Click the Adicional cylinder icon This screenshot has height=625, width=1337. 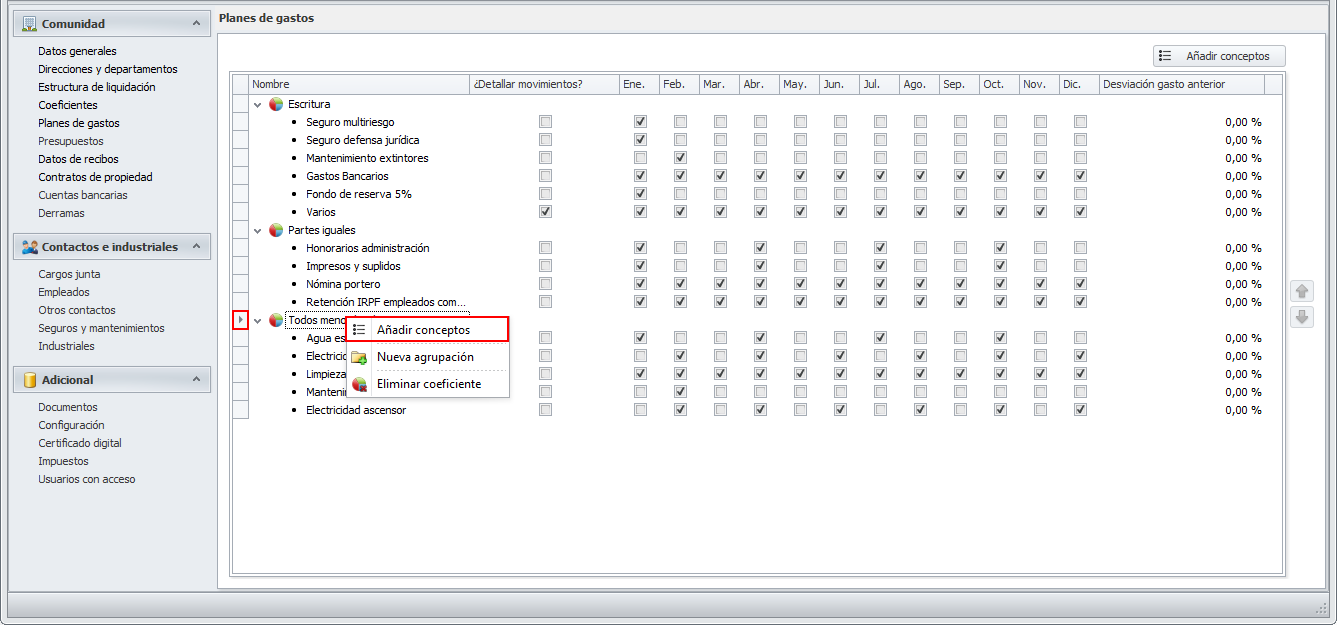coord(30,380)
